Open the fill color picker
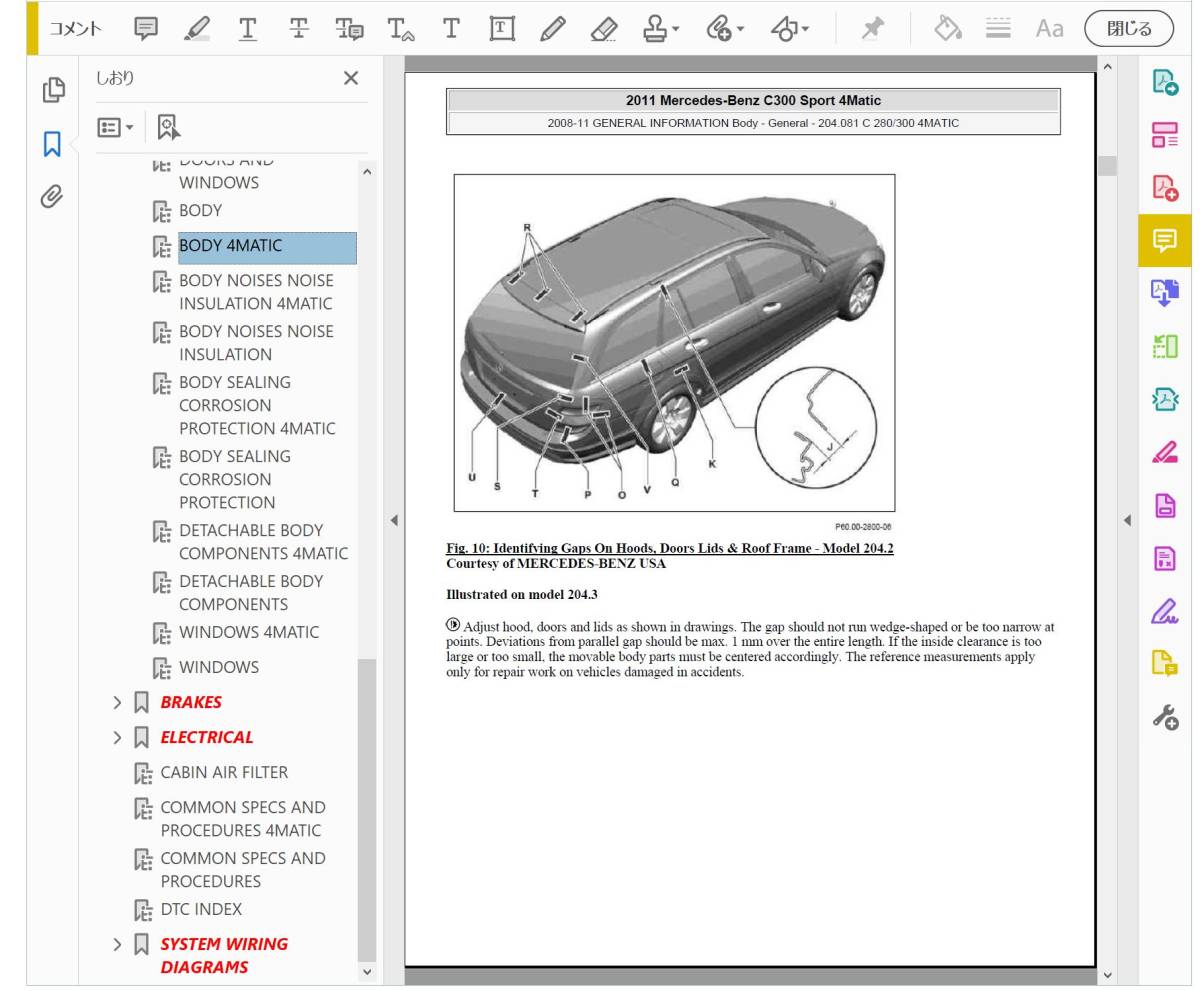This screenshot has width=1200, height=991. point(947,29)
